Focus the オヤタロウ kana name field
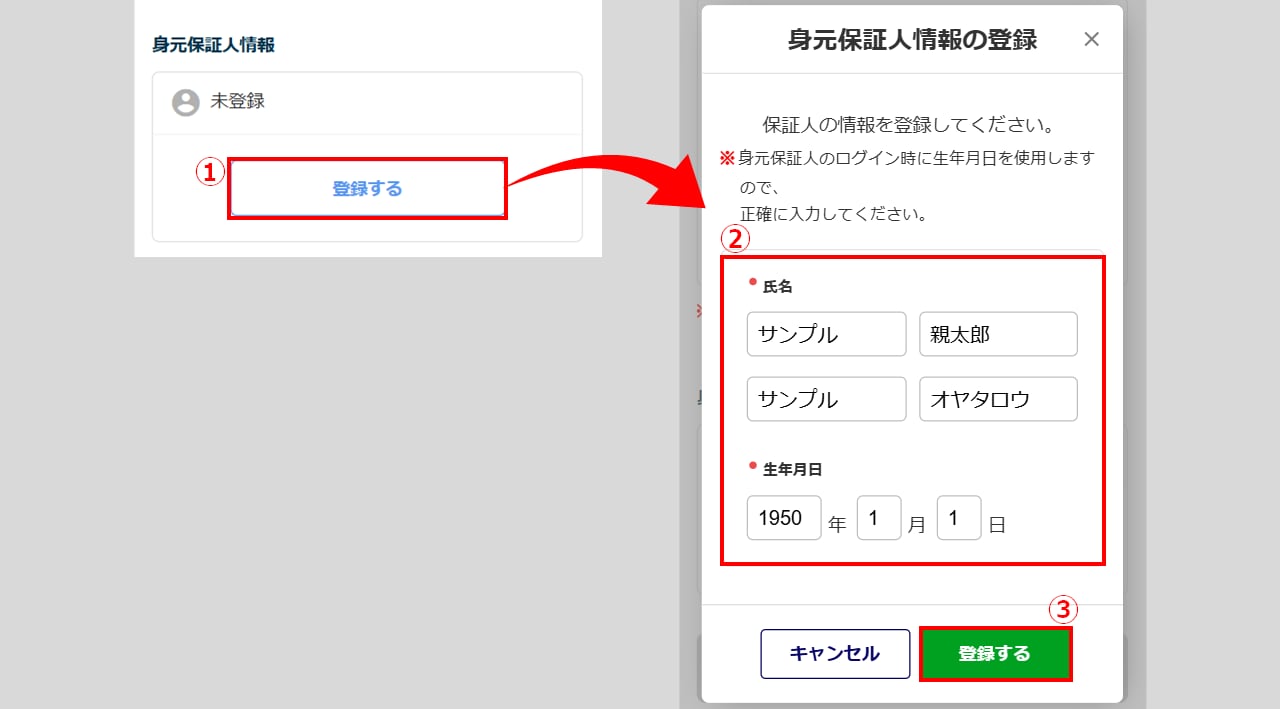The width and height of the screenshot is (1280, 709). point(998,399)
